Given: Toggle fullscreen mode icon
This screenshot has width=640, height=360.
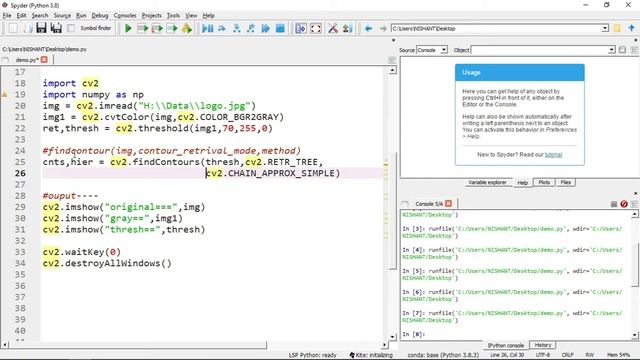Looking at the screenshot, I should [316, 29].
